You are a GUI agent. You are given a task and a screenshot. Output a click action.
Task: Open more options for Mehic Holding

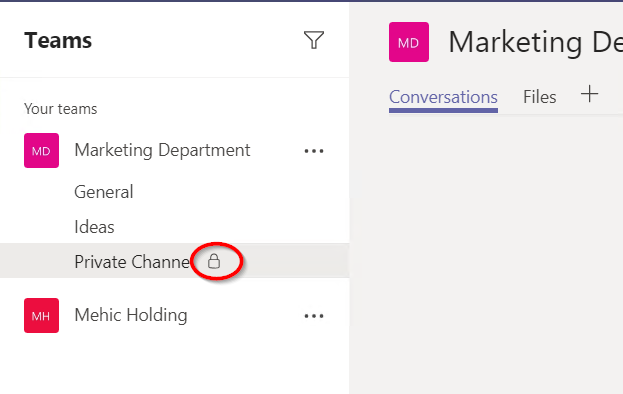click(x=314, y=316)
